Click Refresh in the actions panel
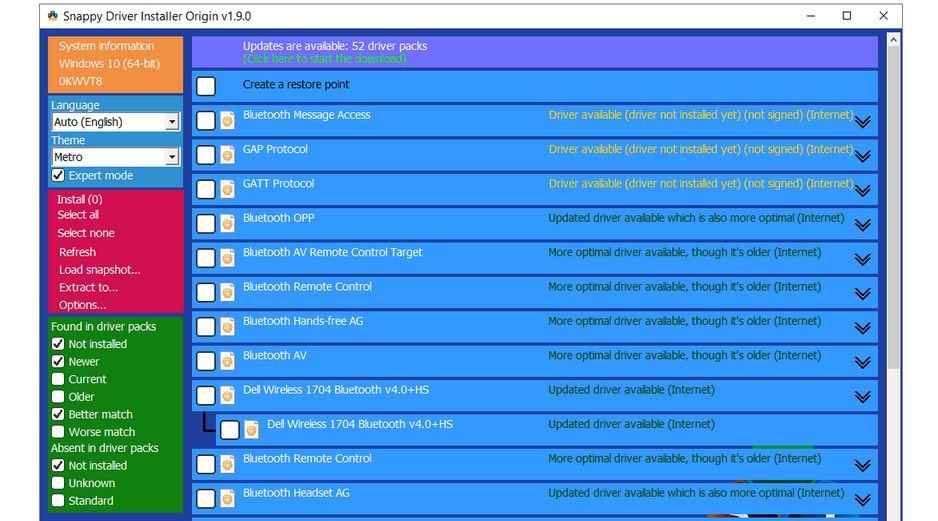Screen dimensions: 938x521 pyautogui.click(x=77, y=252)
